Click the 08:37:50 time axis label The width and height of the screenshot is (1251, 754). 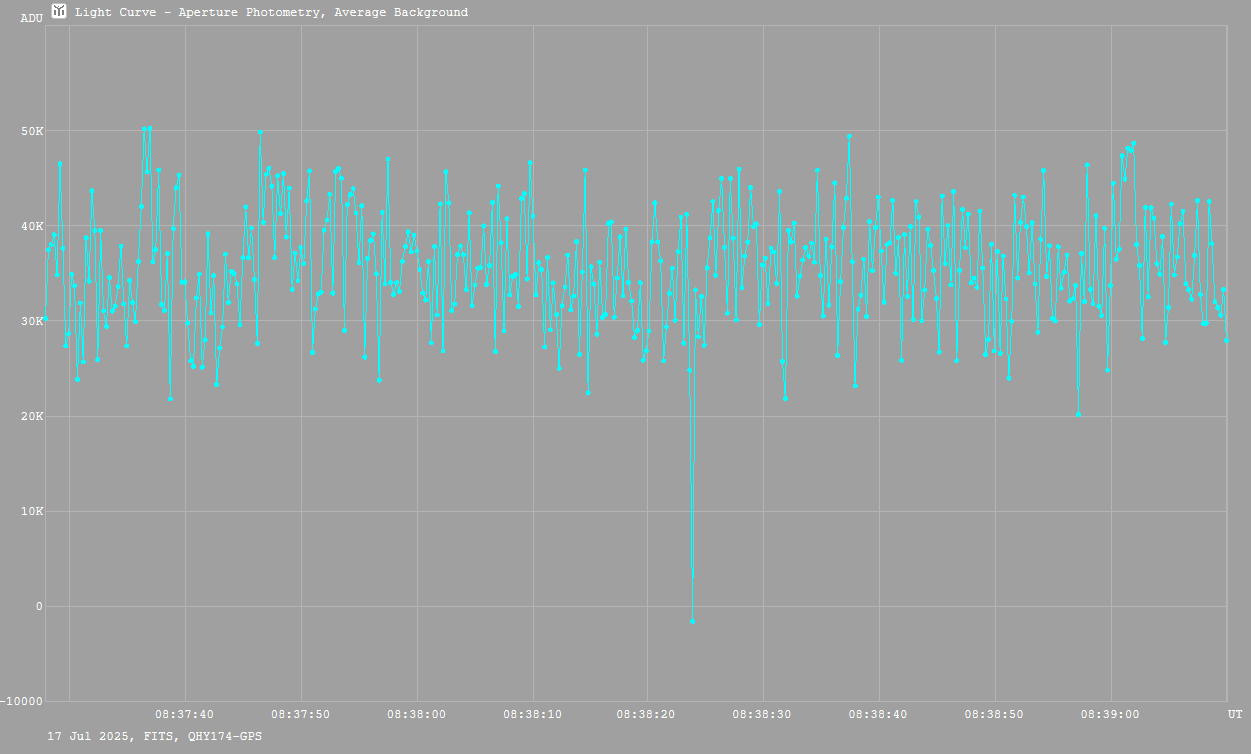(x=301, y=714)
